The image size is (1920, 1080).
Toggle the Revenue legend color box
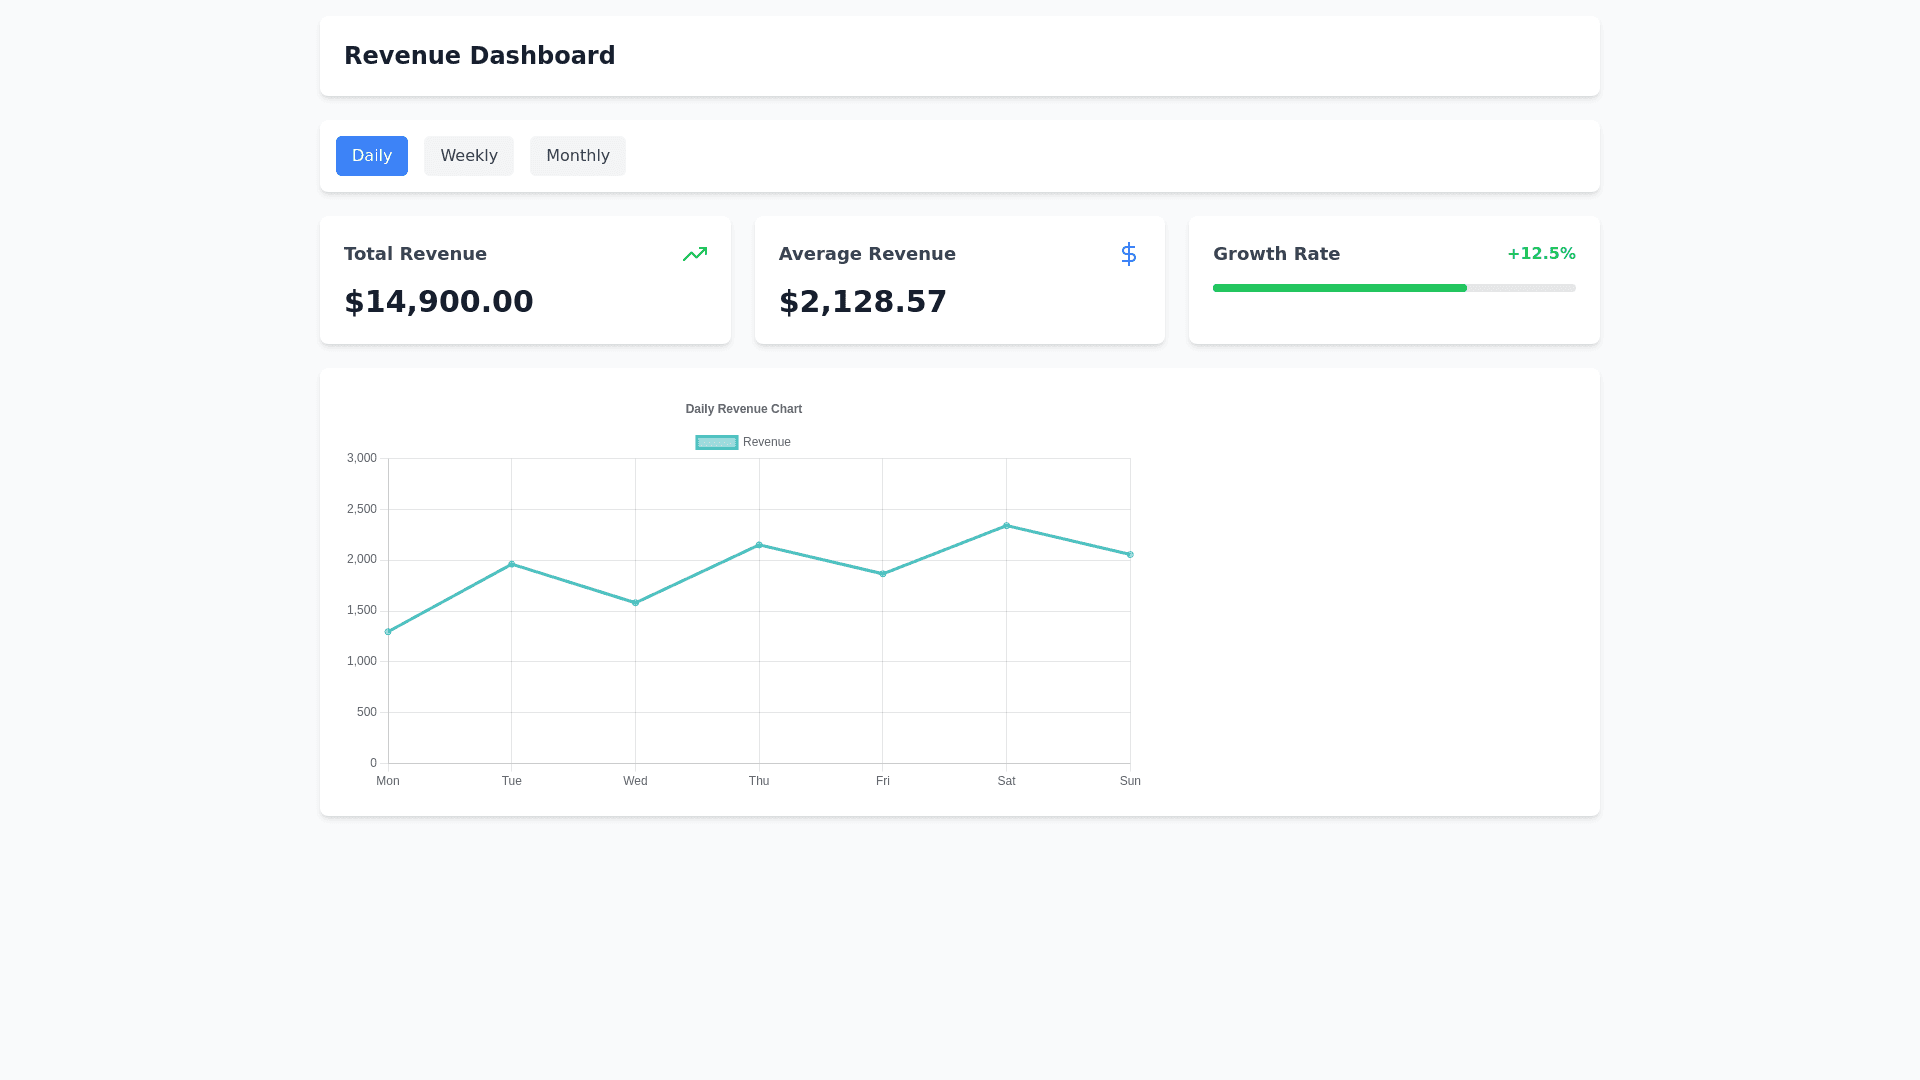[716, 442]
